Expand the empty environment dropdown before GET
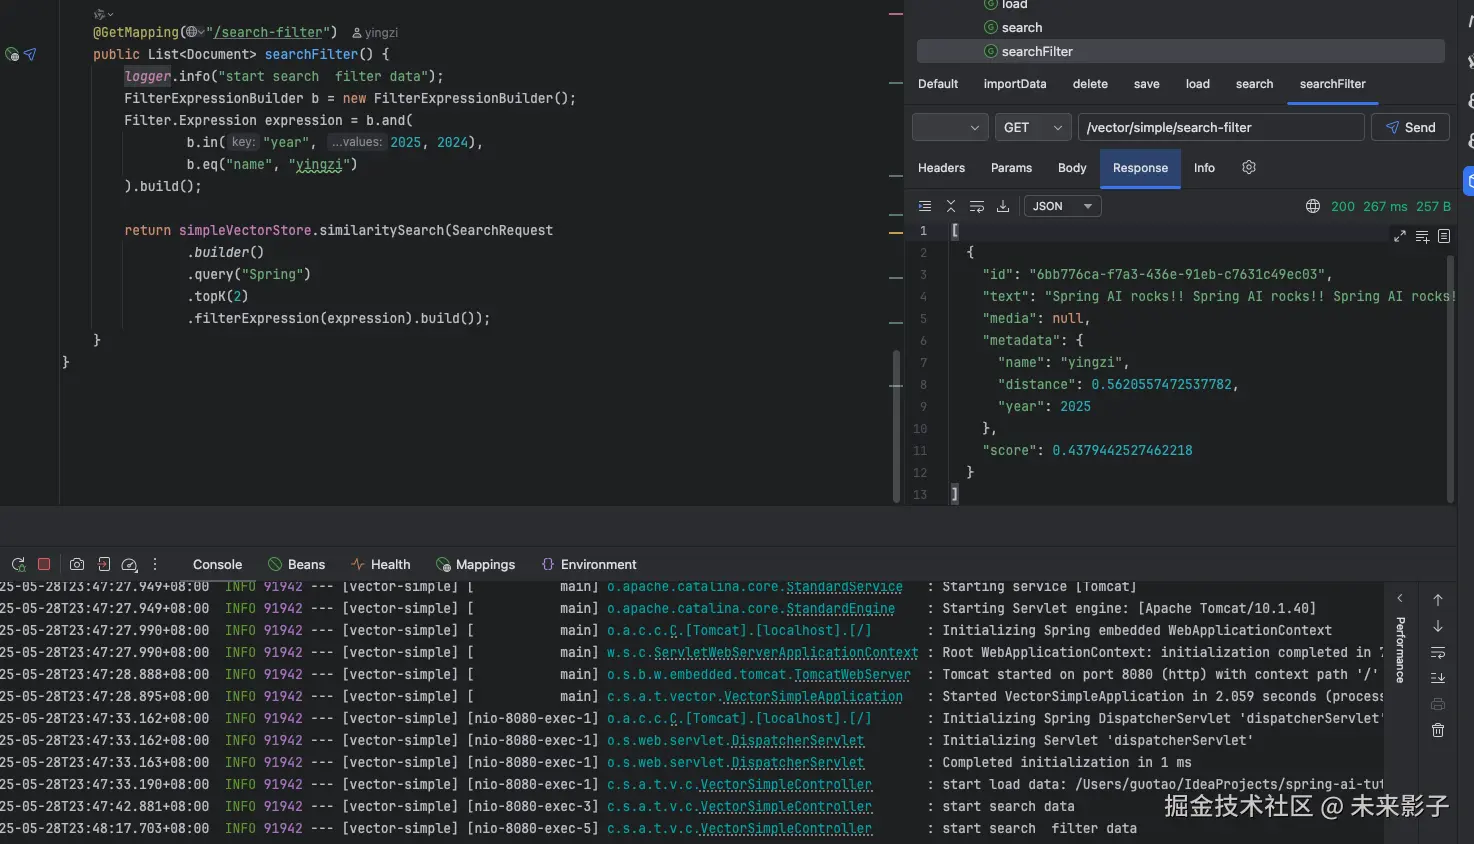The image size is (1474, 844). (951, 127)
